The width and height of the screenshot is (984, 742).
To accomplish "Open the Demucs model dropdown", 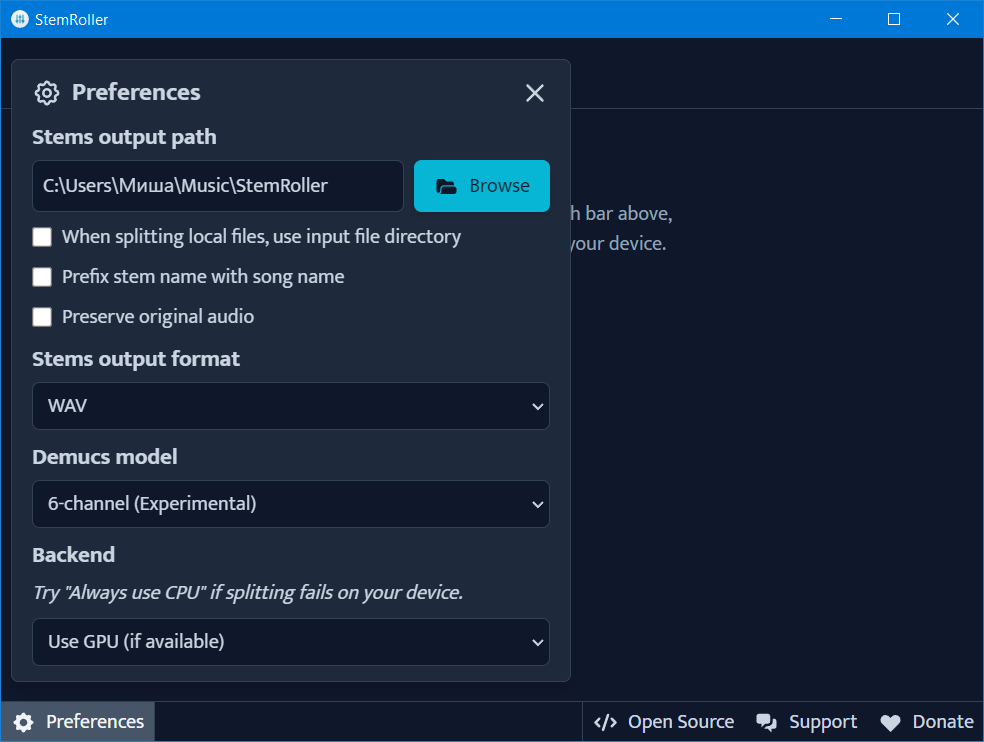I will click(x=291, y=504).
